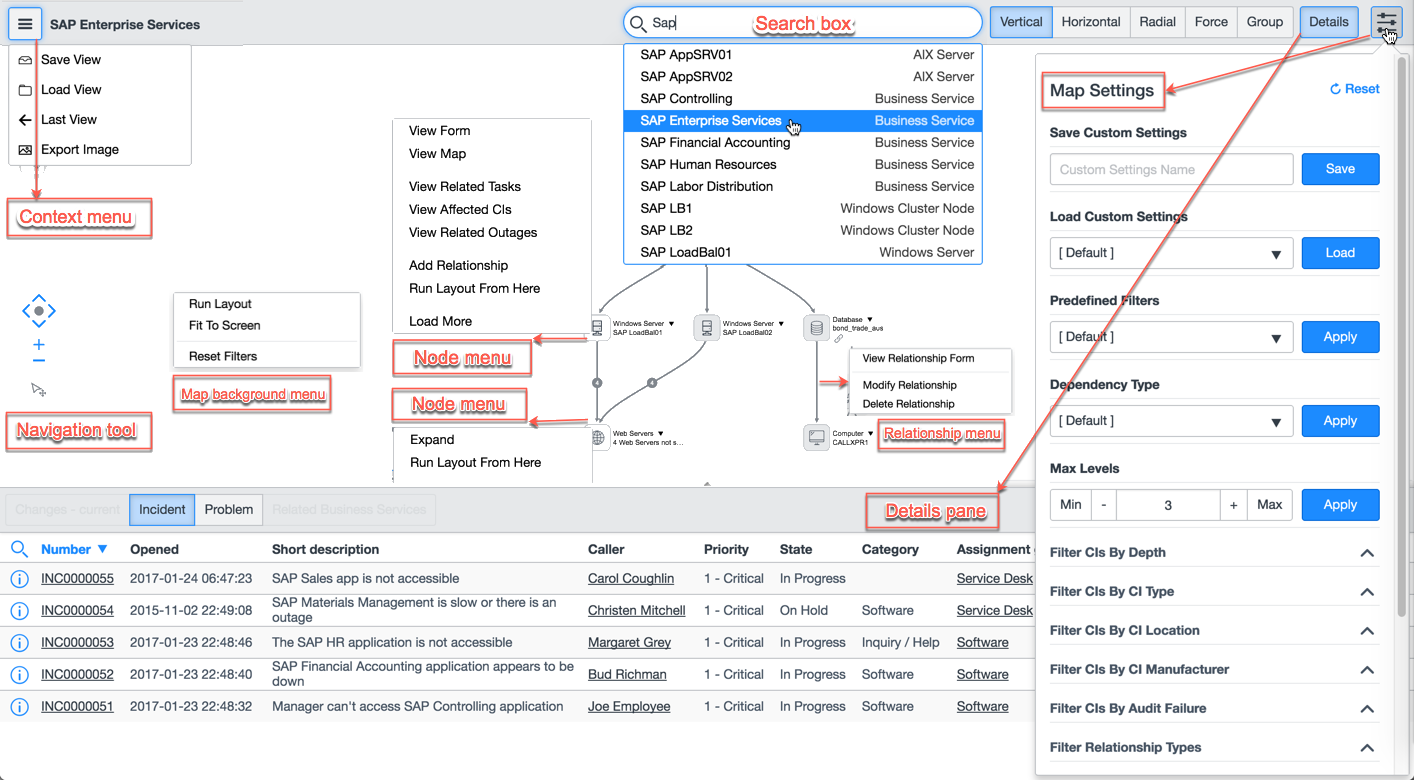This screenshot has height=780, width=1414.
Task: Open Dependency Type dropdown
Action: [x=1171, y=421]
